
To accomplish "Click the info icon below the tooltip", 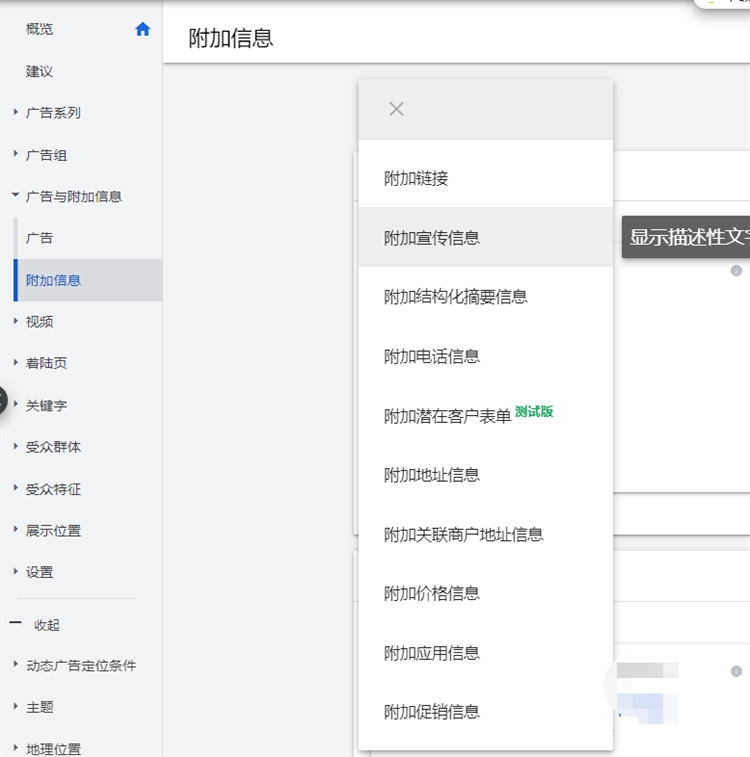I will tap(736, 271).
